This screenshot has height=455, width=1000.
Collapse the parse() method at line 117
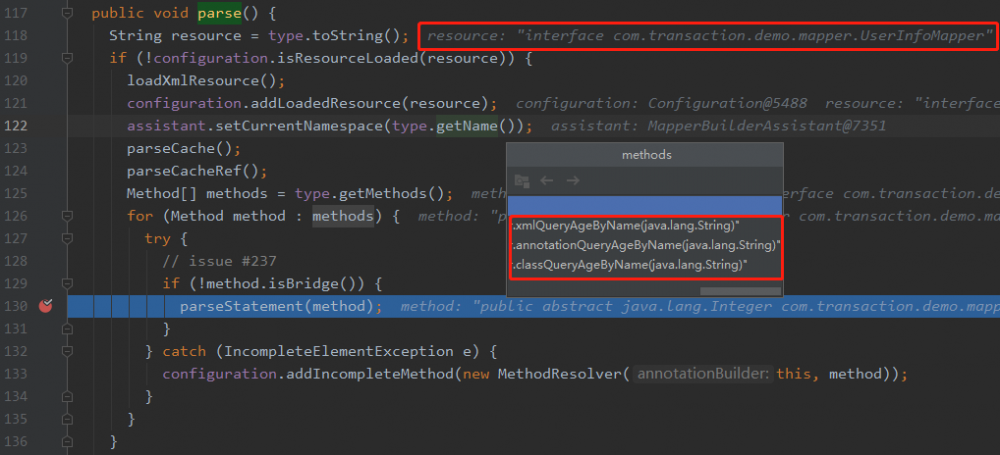[68, 13]
